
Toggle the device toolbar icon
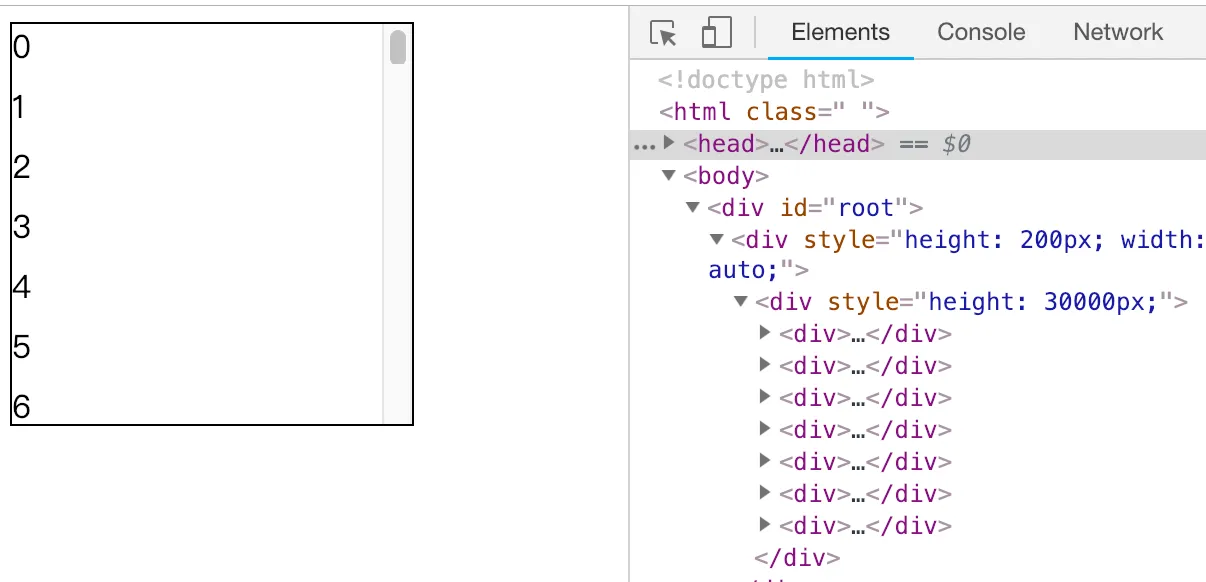point(716,32)
